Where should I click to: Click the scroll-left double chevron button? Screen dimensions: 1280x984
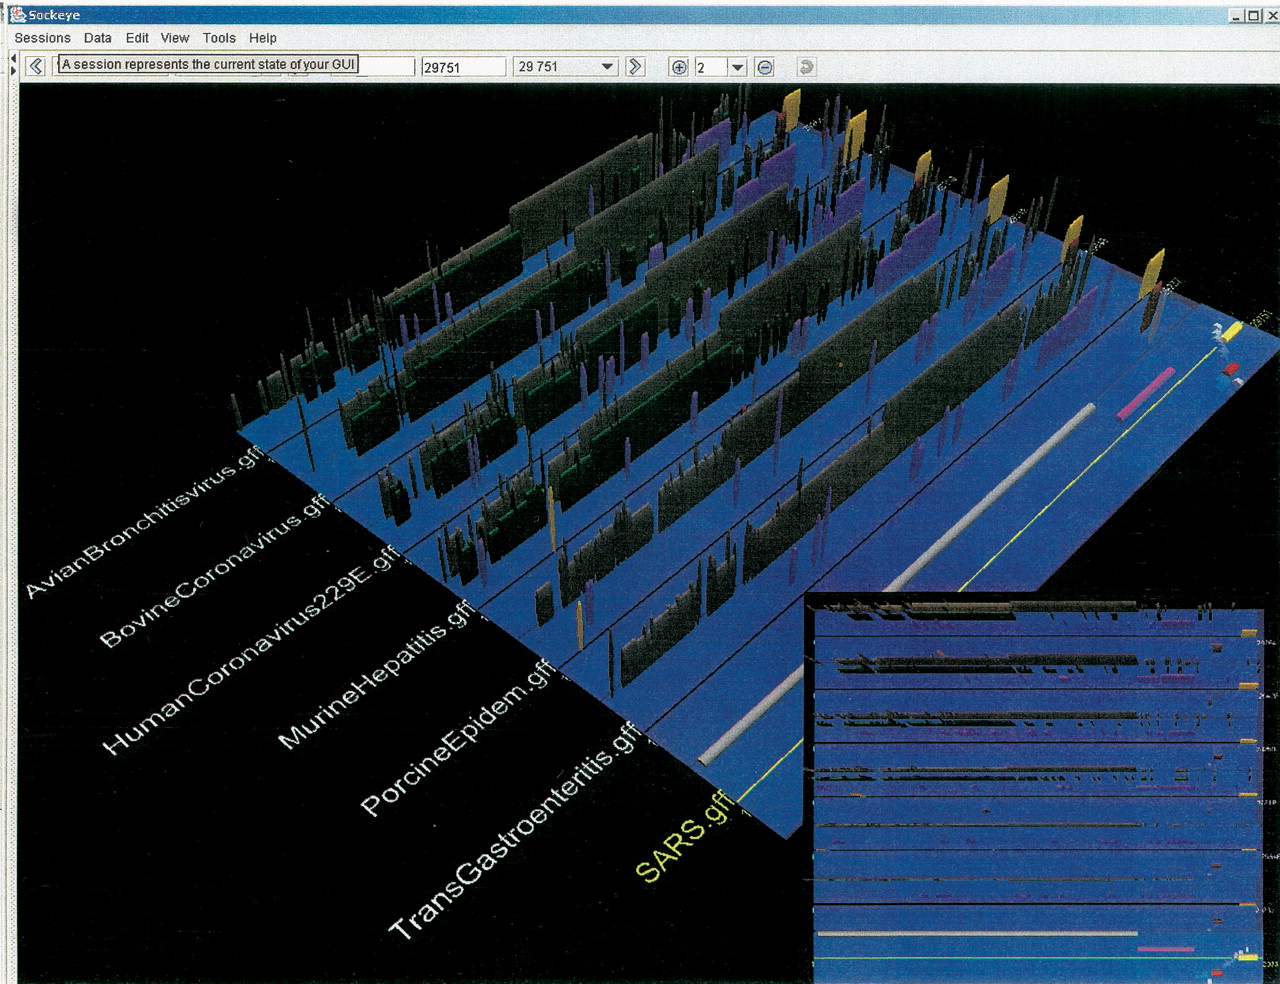click(x=36, y=66)
